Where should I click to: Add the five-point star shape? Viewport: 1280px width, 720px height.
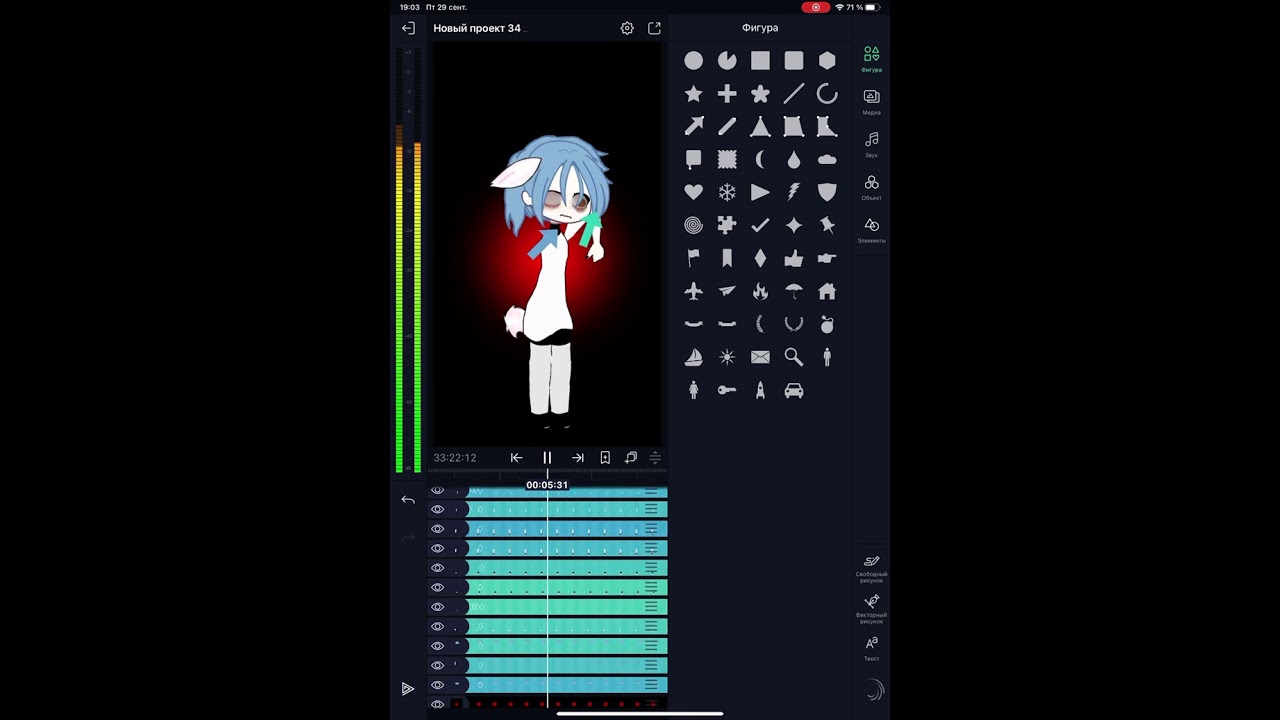click(693, 94)
